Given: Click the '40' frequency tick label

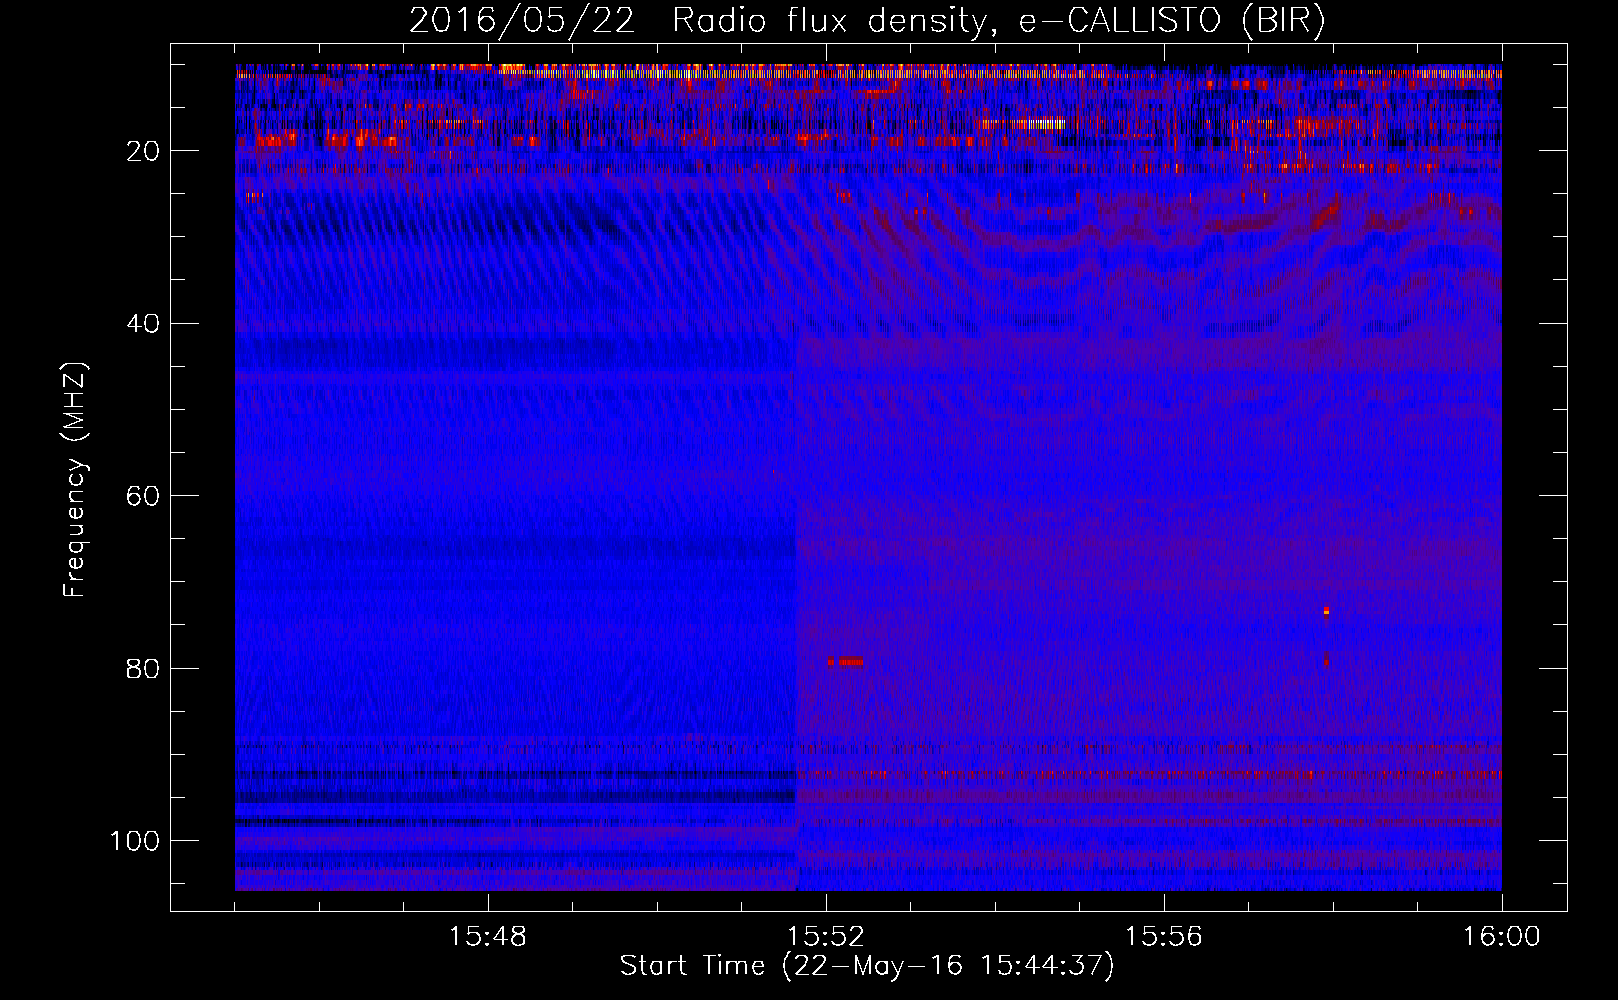Looking at the screenshot, I should point(144,324).
